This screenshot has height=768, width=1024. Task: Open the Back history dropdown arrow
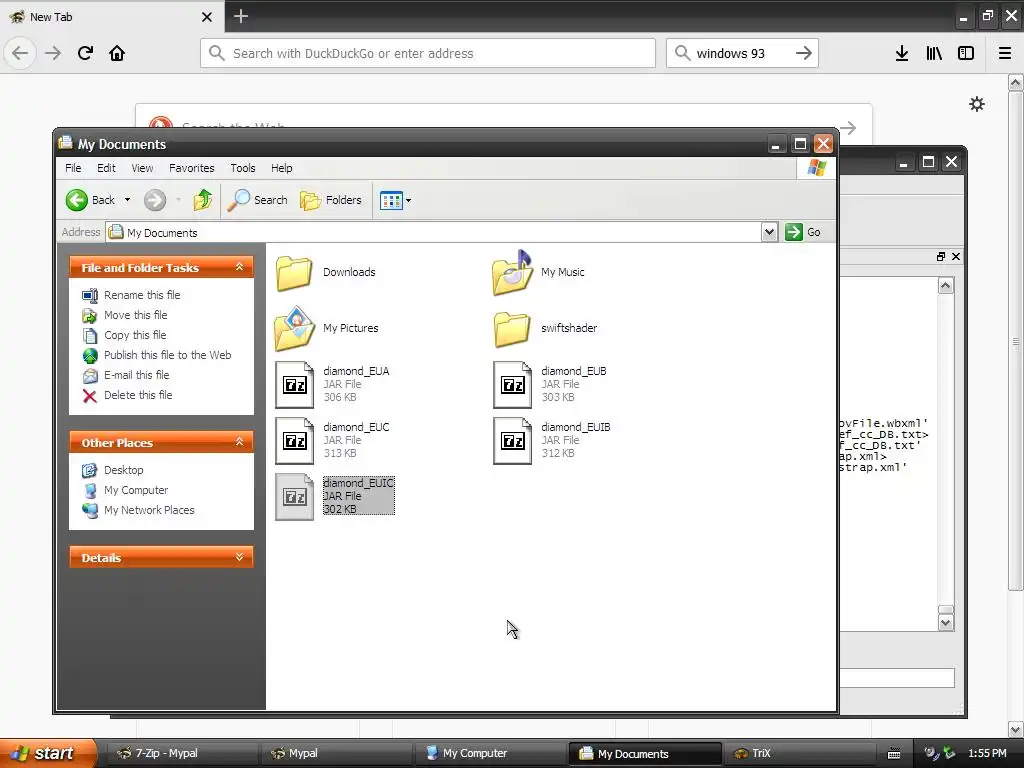point(127,200)
